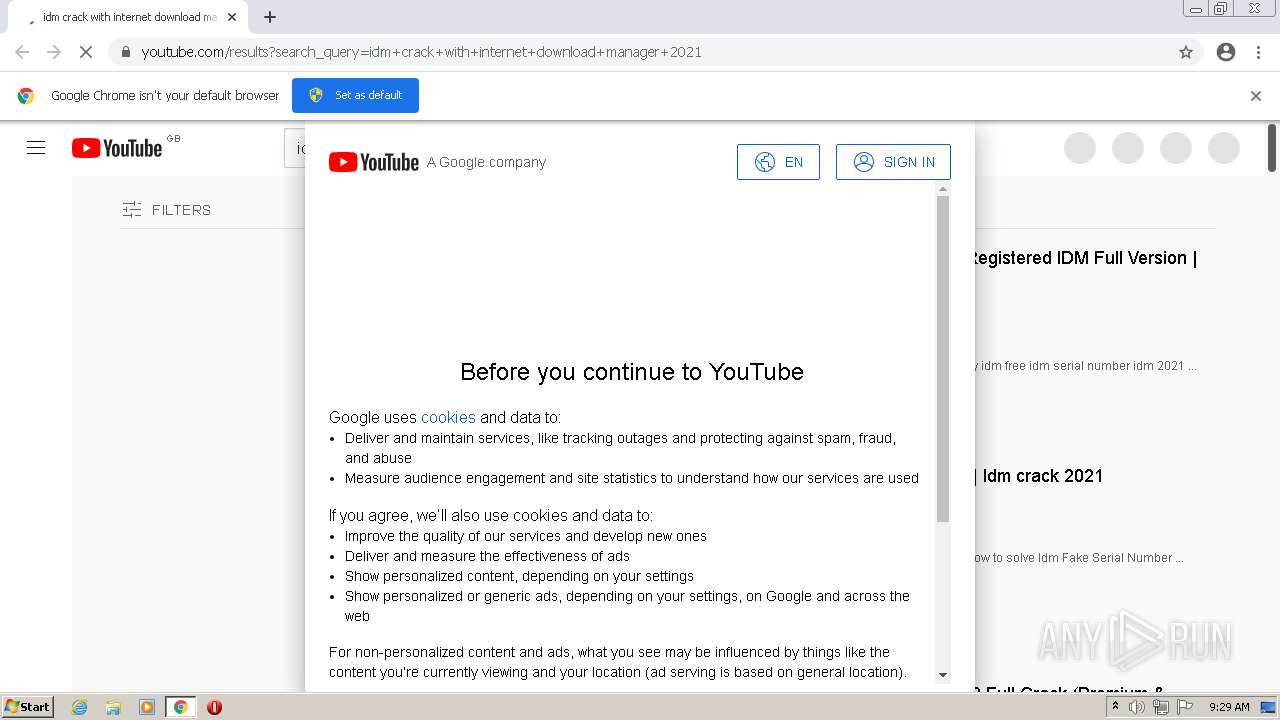Open language selector EN button
Viewport: 1280px width, 720px height.
778,162
